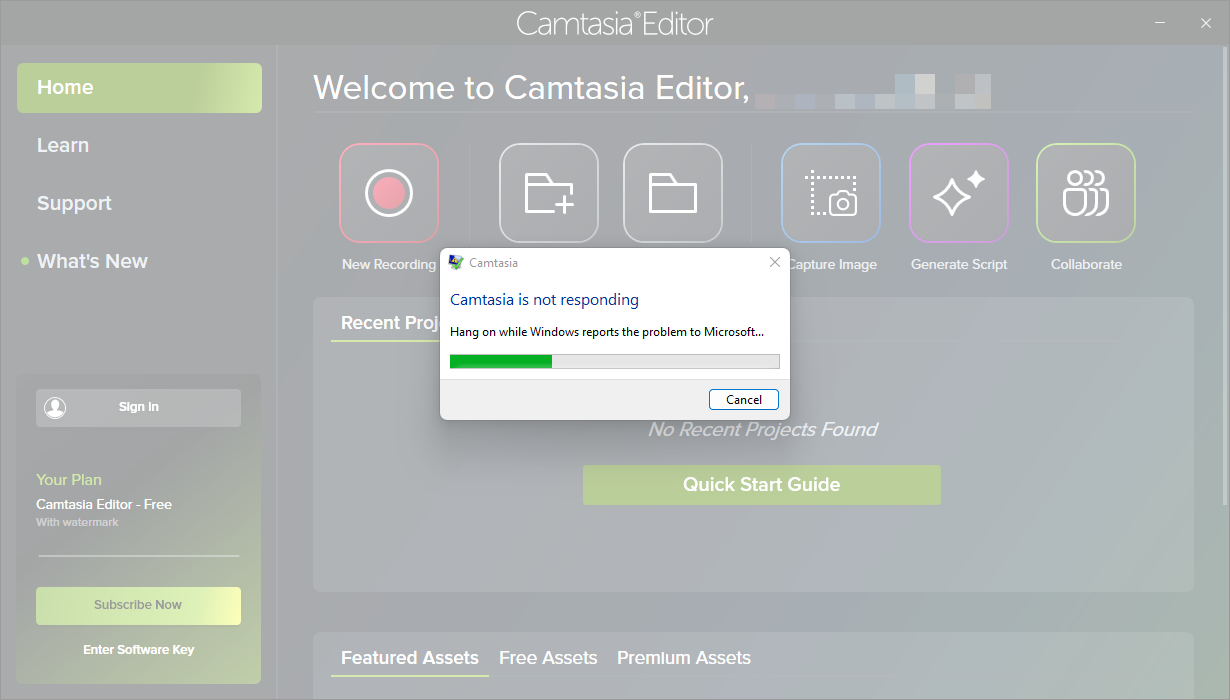Viewport: 1230px width, 700px height.
Task: Switch to the Featured Assets tab
Action: point(410,658)
